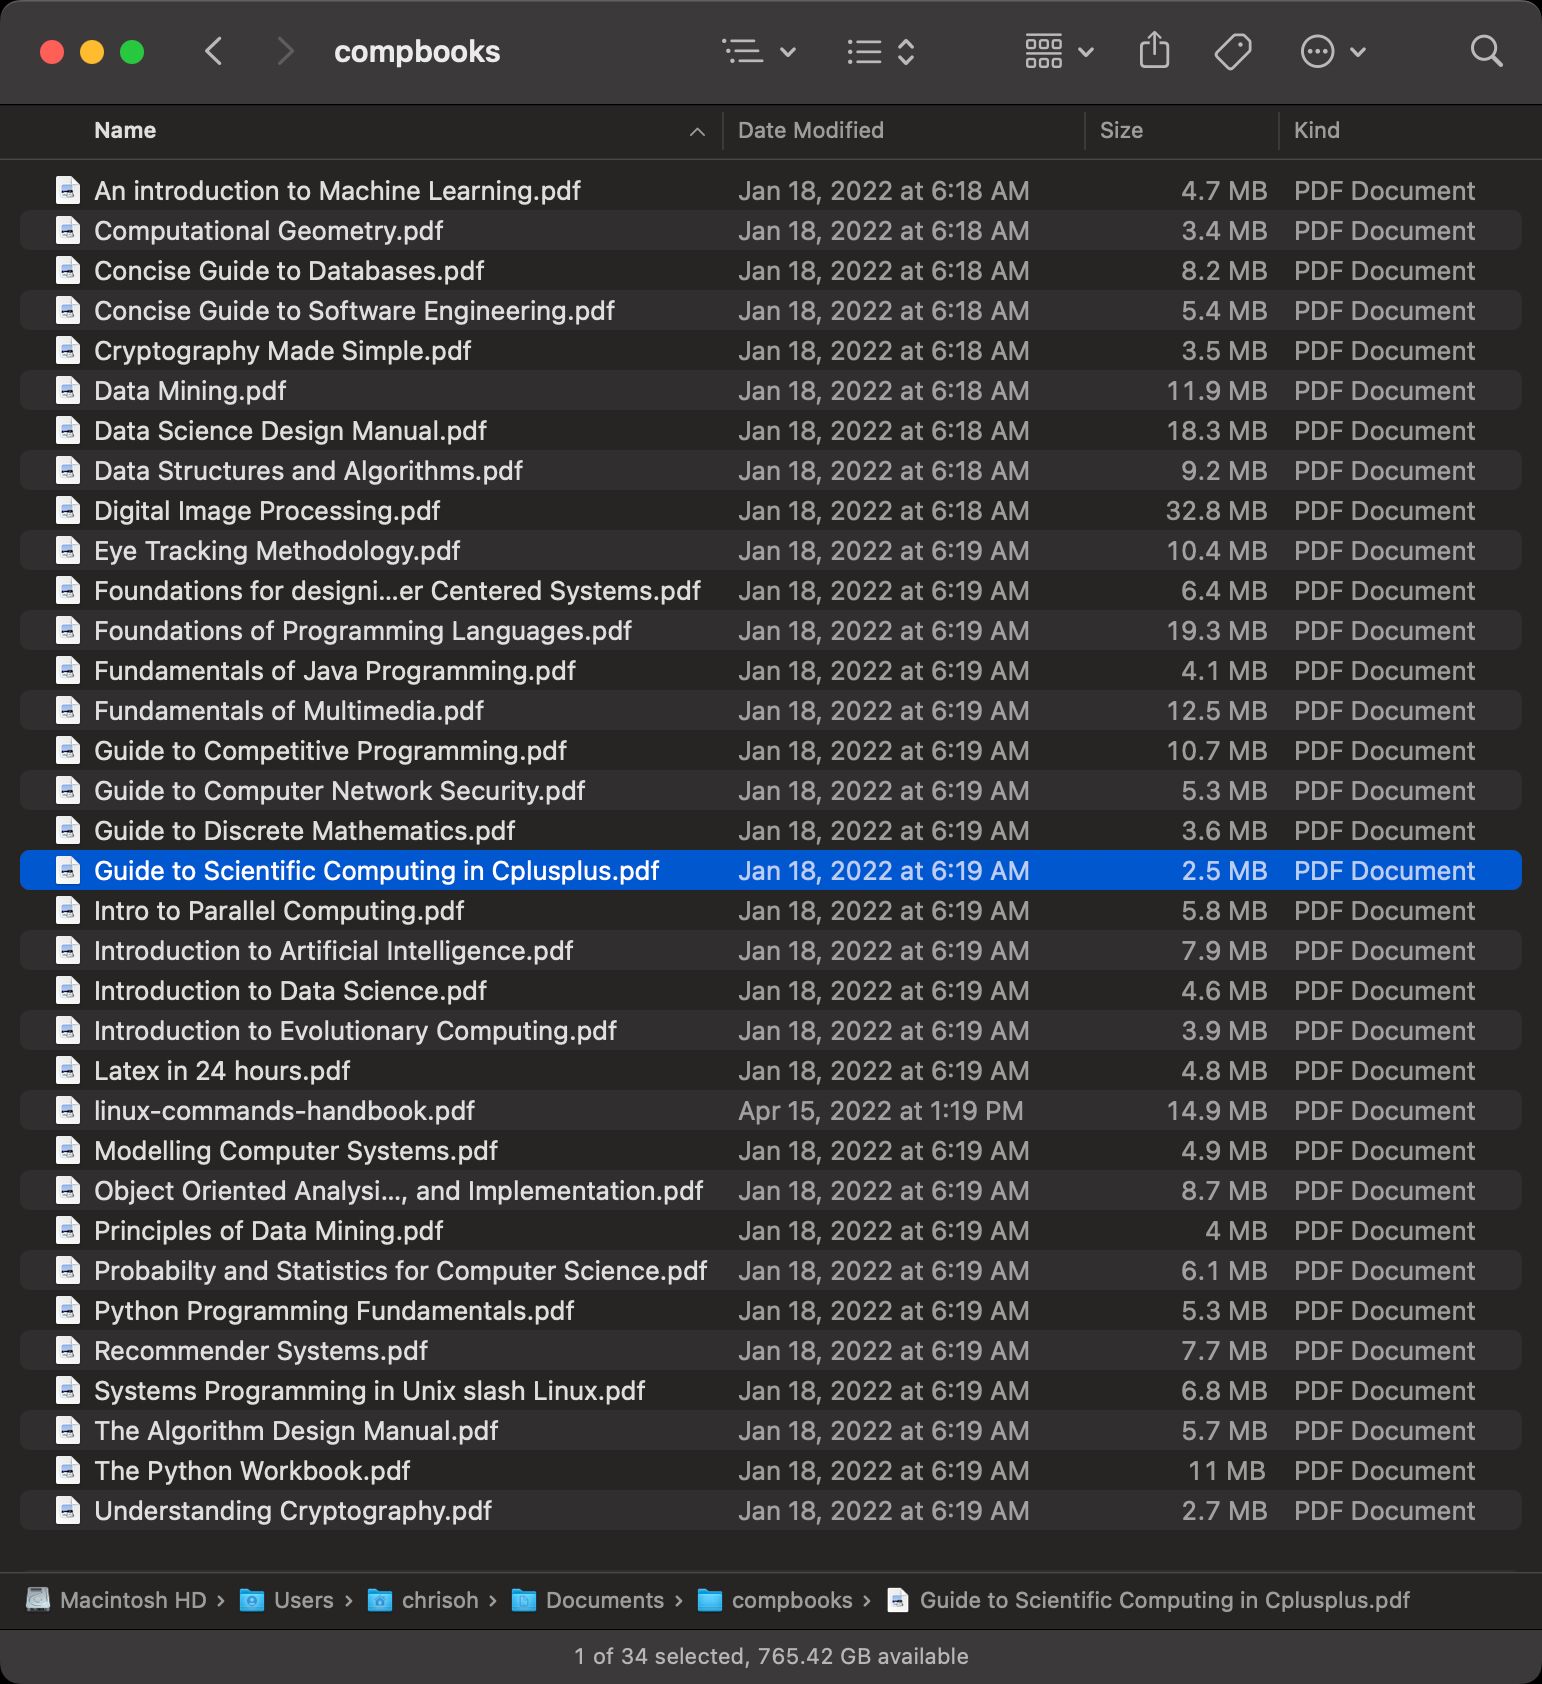Select Object Oriented Analysi..., and Implementation.pdf

[770, 1190]
